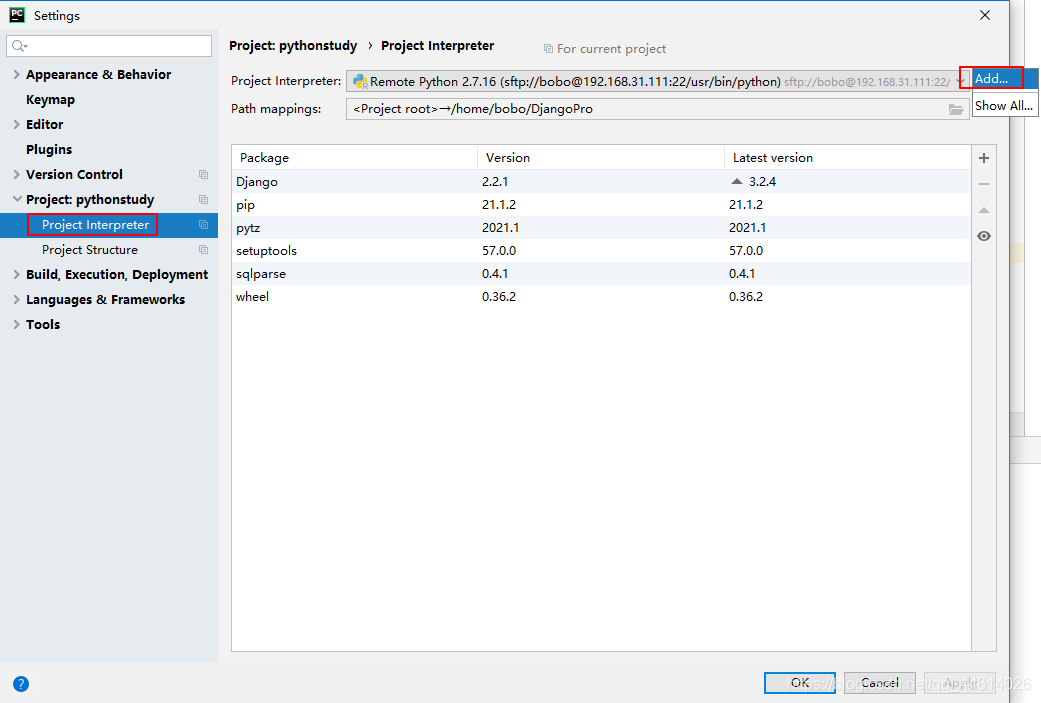Screen dimensions: 1041x703
Task: Click the upgrade package arrow icon
Action: pos(984,210)
